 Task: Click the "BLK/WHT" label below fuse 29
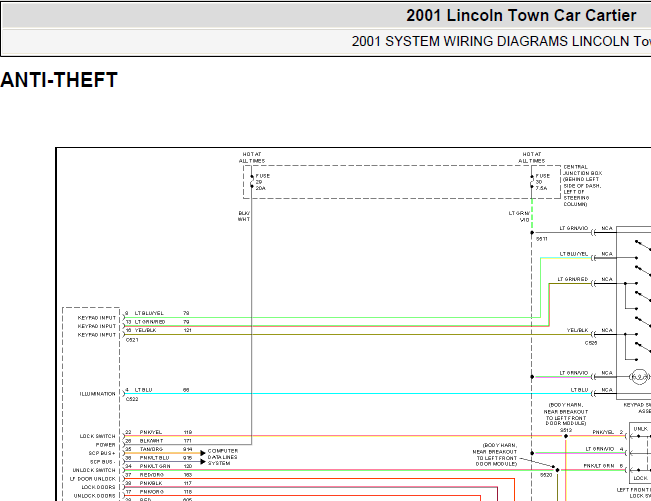tap(244, 216)
